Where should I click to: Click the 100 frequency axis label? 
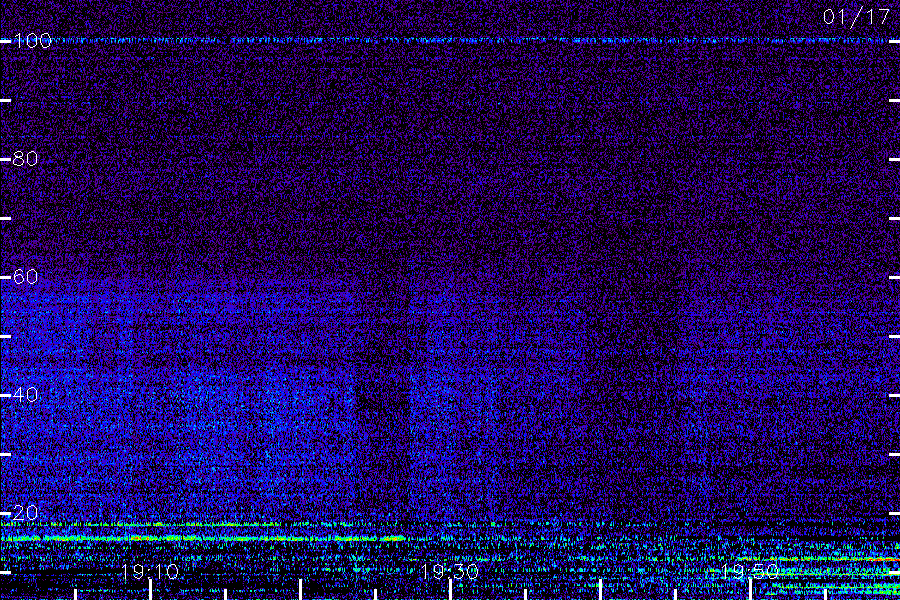(32, 40)
